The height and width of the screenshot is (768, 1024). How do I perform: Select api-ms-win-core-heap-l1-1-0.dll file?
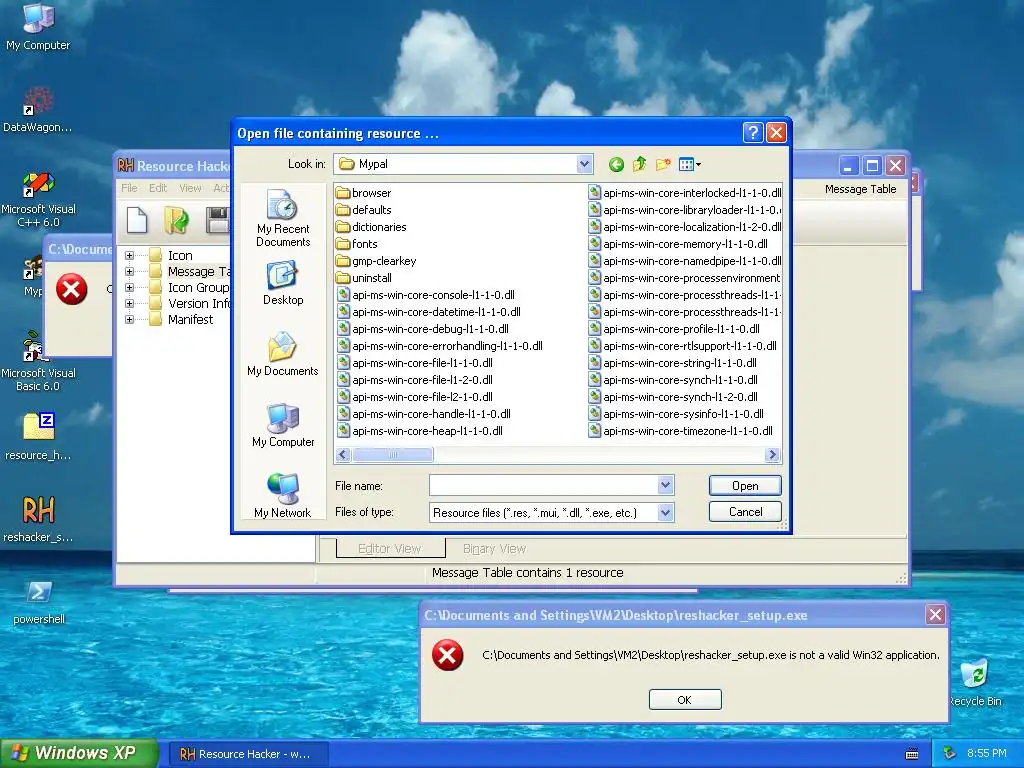tap(421, 430)
